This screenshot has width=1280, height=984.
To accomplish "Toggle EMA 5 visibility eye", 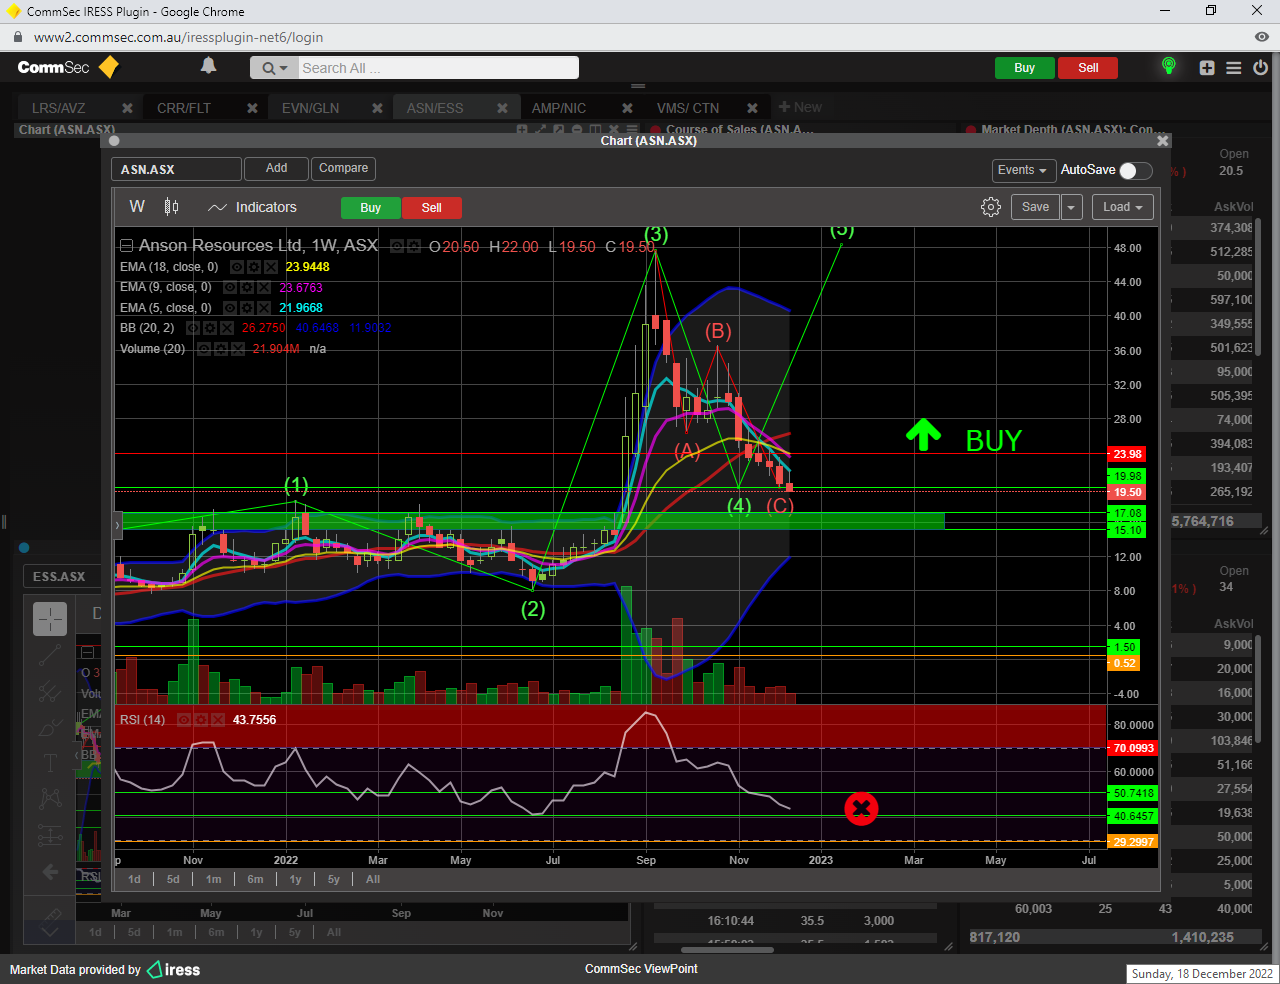I will (x=230, y=308).
